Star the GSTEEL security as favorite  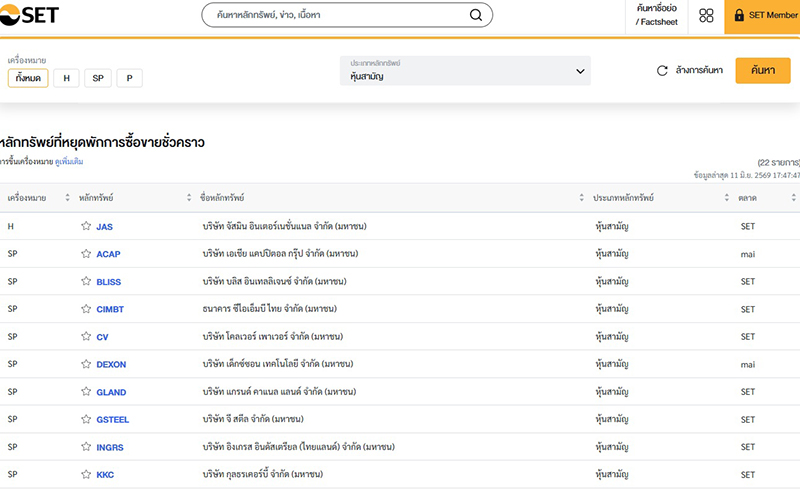86,419
